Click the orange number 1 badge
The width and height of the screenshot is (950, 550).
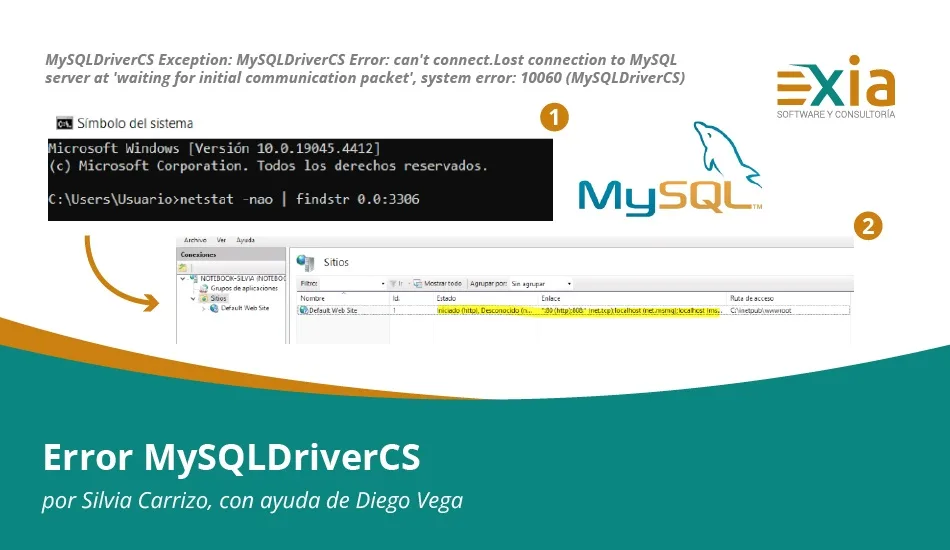pos(554,118)
